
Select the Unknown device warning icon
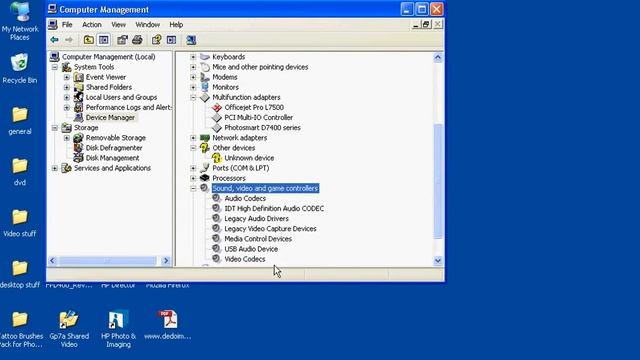click(217, 158)
